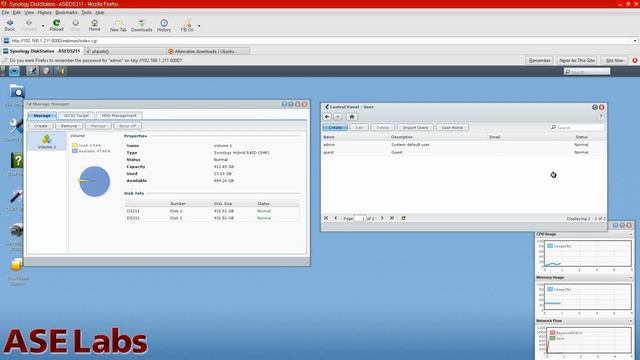
Task: Select the Storage tab in Storage Manager
Action: (x=42, y=116)
